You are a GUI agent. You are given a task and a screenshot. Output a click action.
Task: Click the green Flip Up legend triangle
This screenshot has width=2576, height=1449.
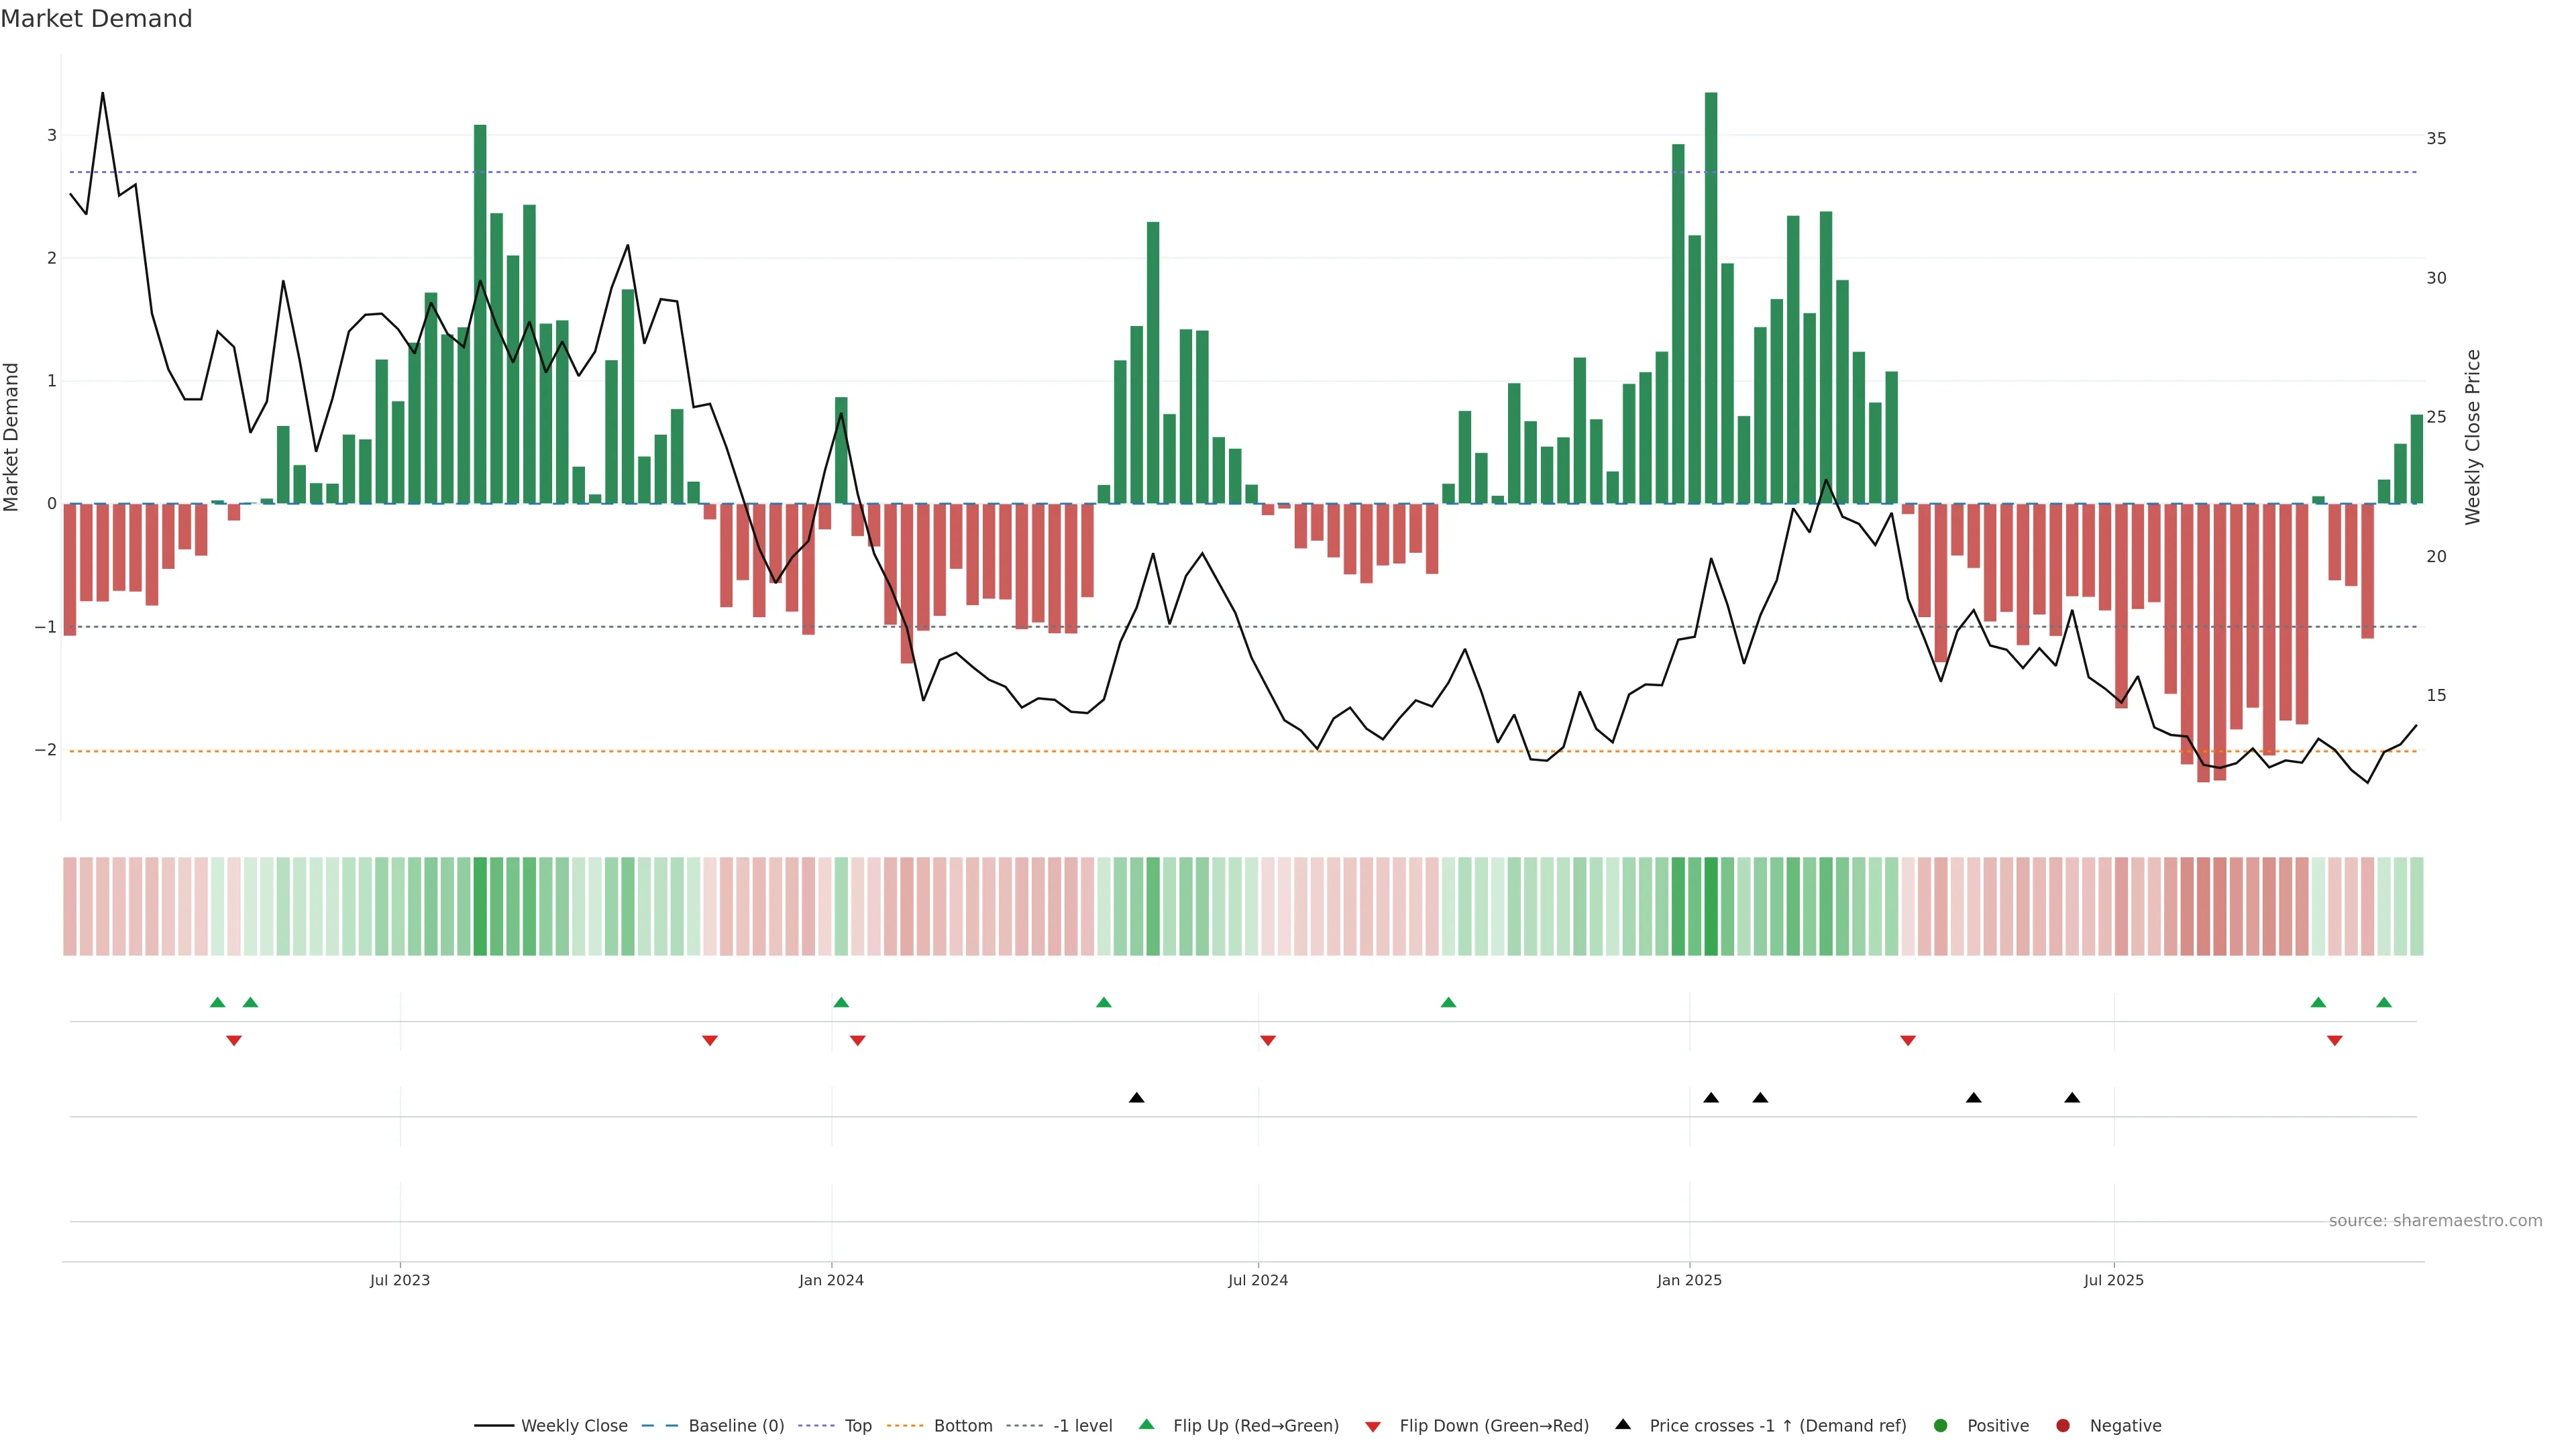click(1146, 1424)
